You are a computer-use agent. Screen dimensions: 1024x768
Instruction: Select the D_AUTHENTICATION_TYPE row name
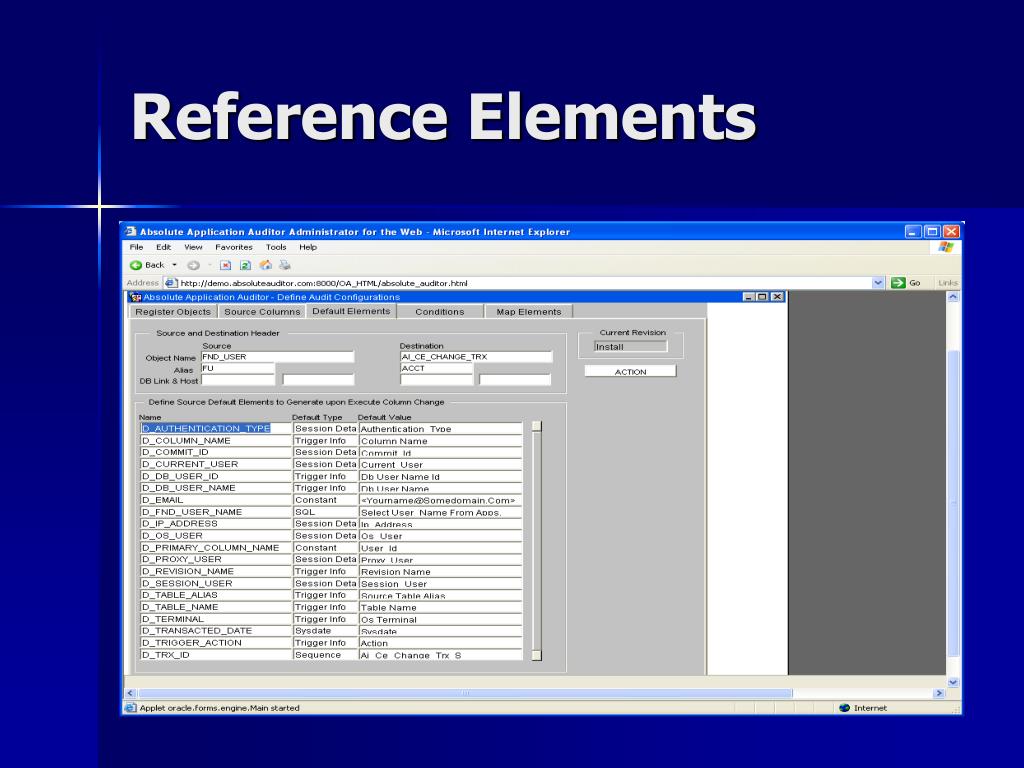(216, 428)
